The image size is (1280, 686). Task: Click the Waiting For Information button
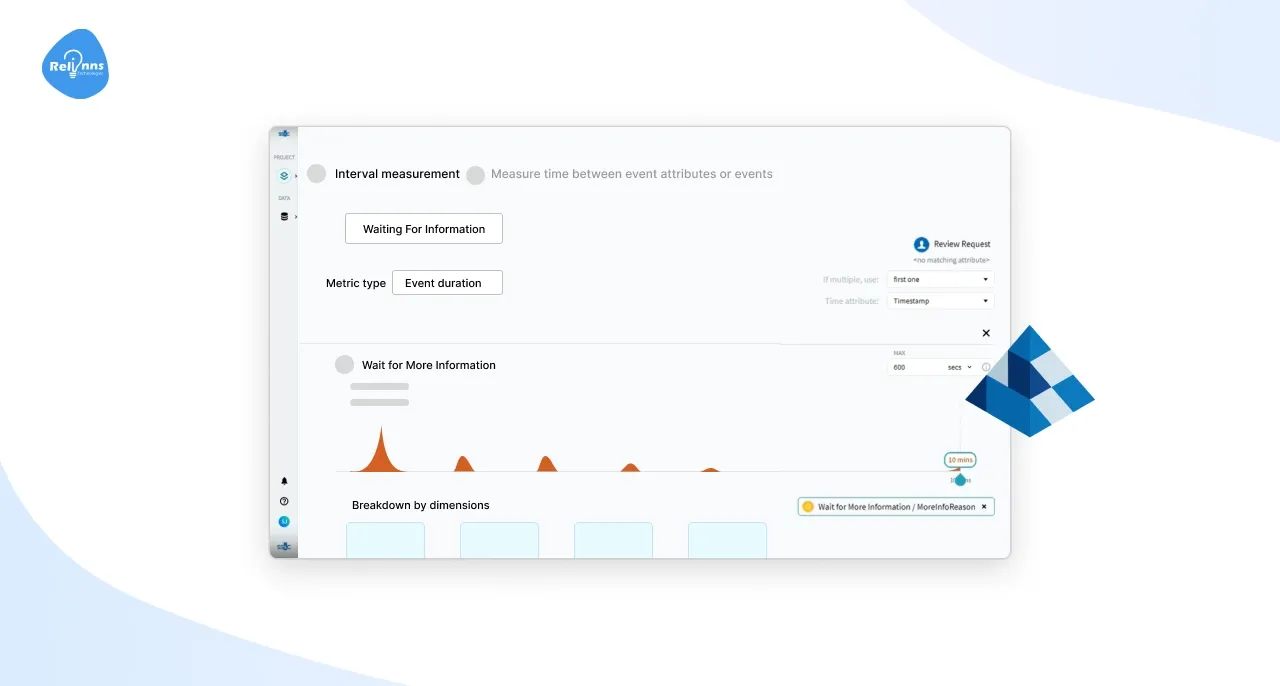[423, 228]
